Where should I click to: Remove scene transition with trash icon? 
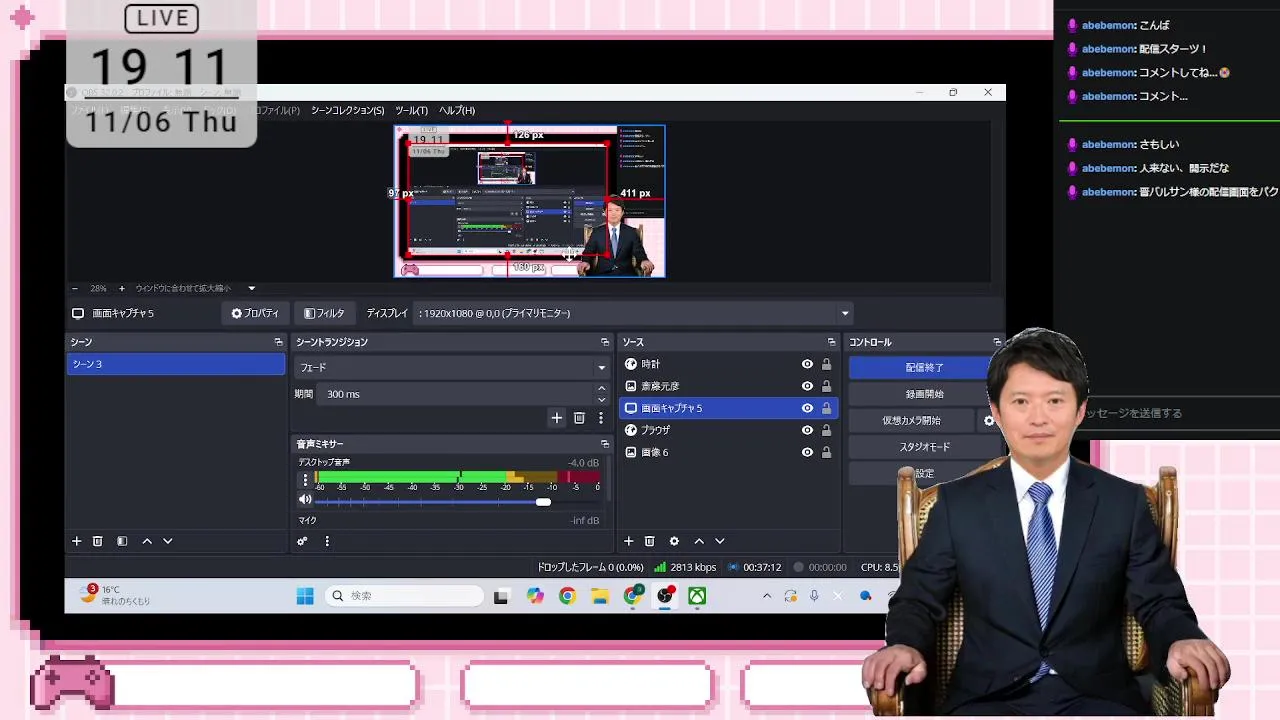(579, 418)
